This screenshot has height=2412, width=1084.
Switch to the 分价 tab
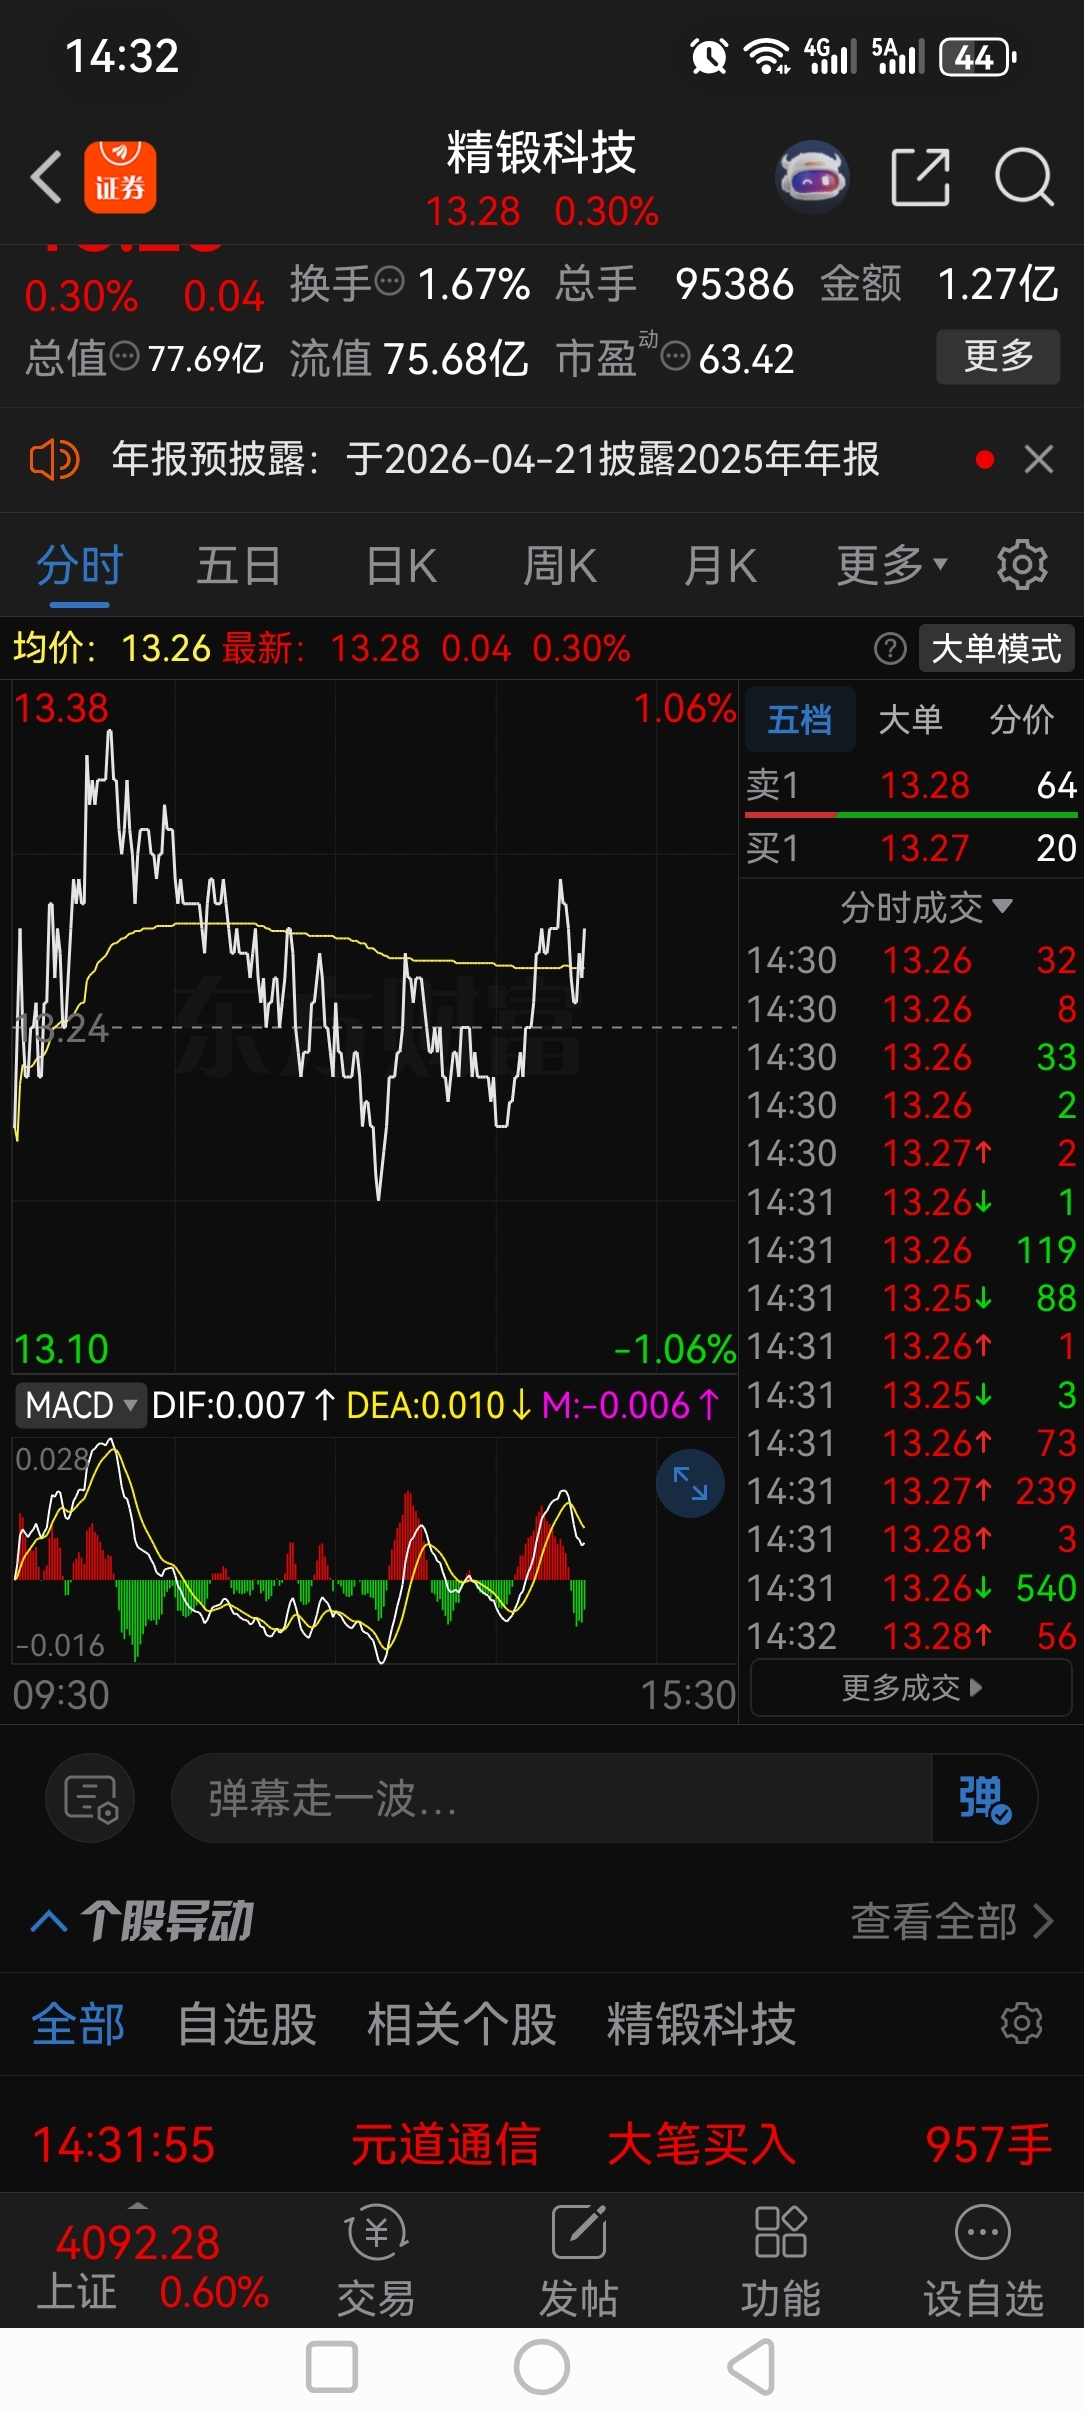coord(1021,719)
